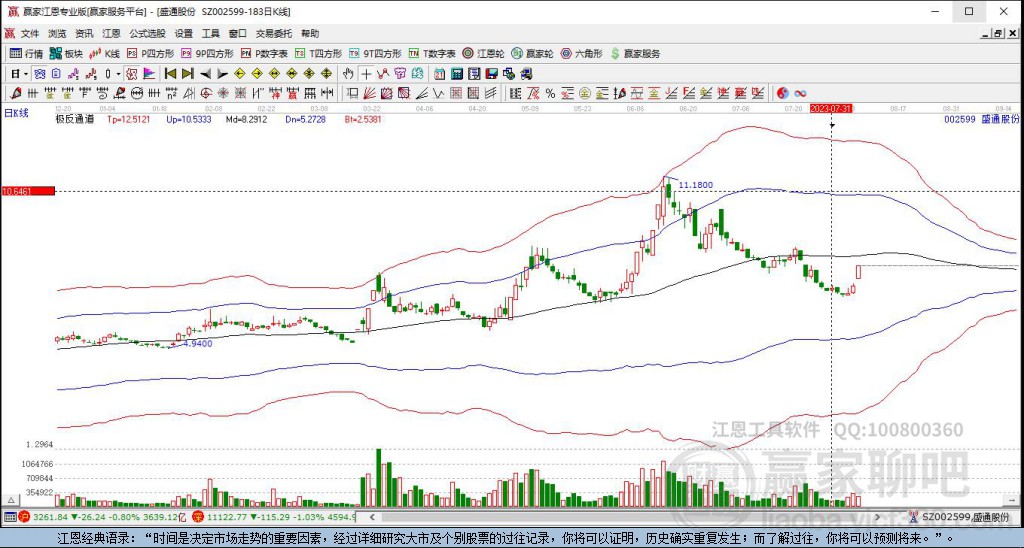Open the T数字表 tool
The width and height of the screenshot is (1024, 548).
[432, 54]
